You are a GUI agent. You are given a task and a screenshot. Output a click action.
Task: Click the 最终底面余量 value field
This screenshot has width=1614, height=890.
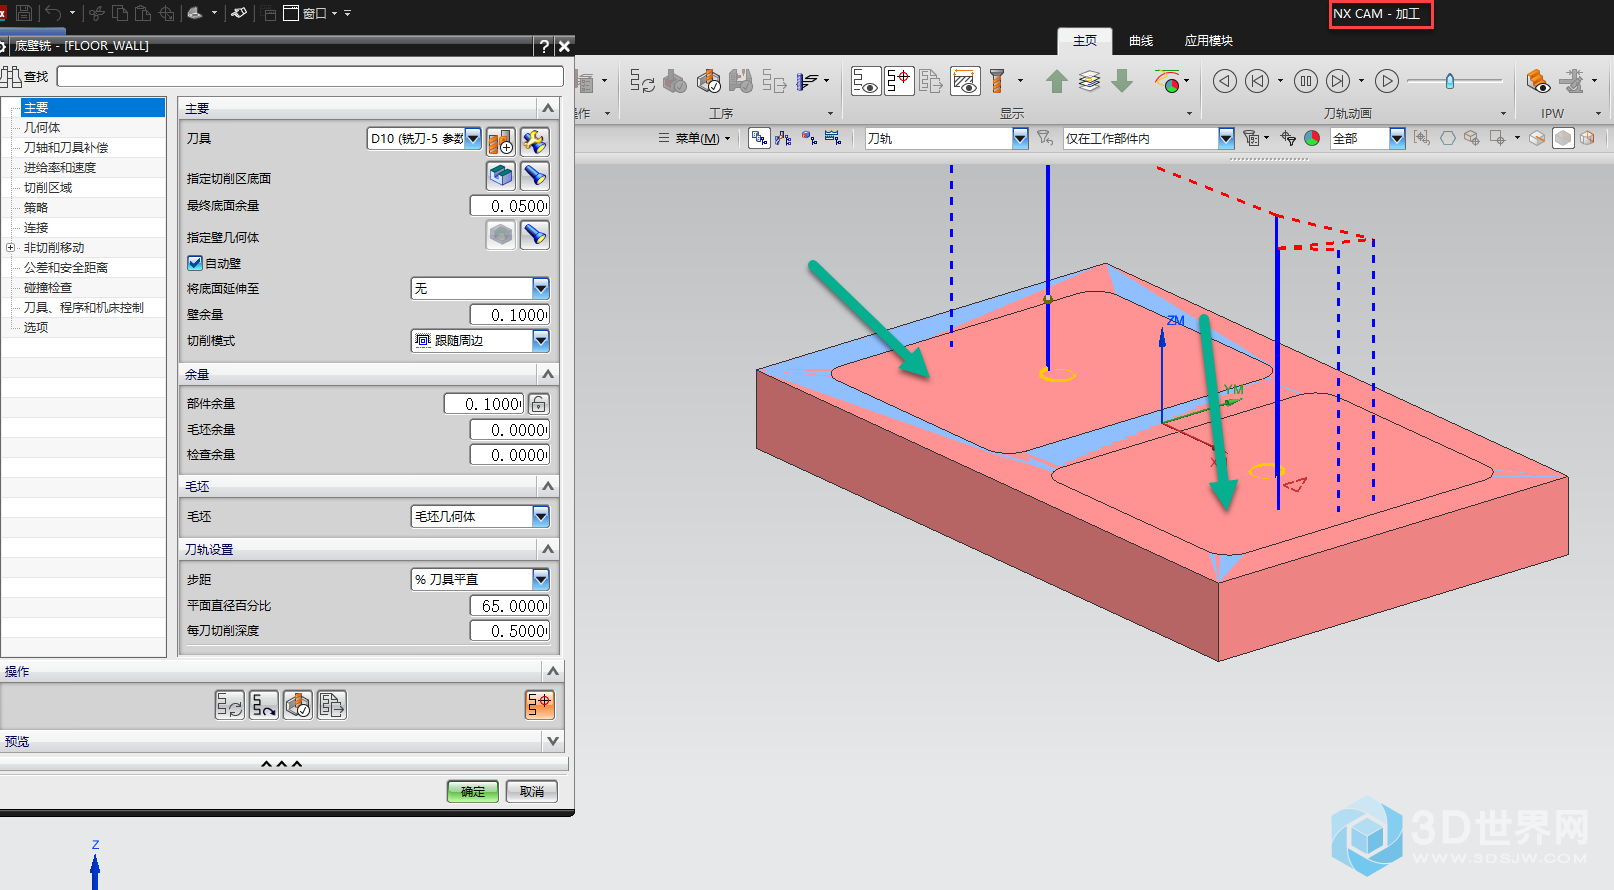(x=510, y=206)
